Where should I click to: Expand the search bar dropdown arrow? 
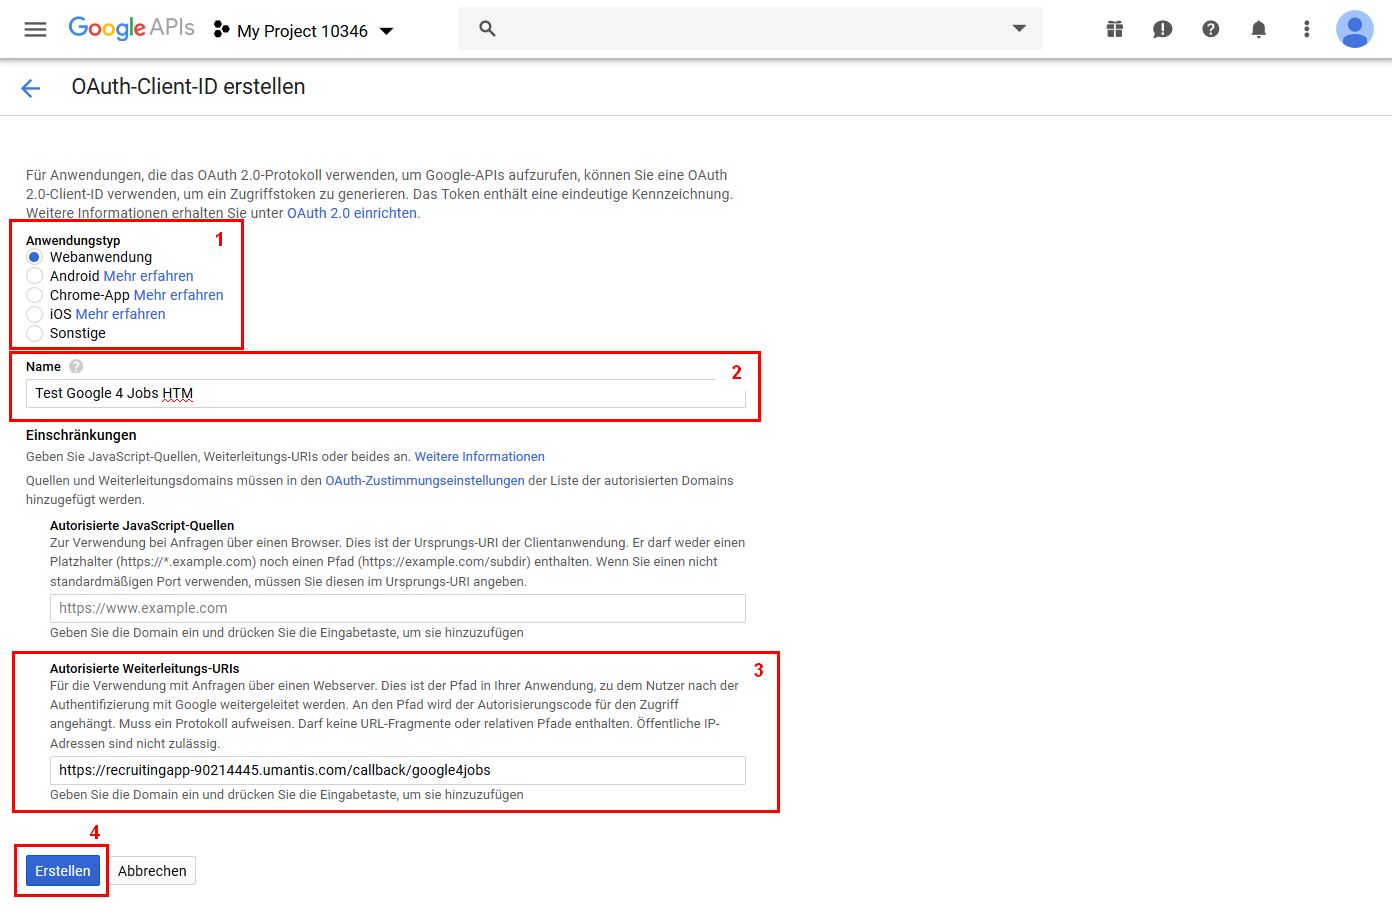click(1019, 29)
